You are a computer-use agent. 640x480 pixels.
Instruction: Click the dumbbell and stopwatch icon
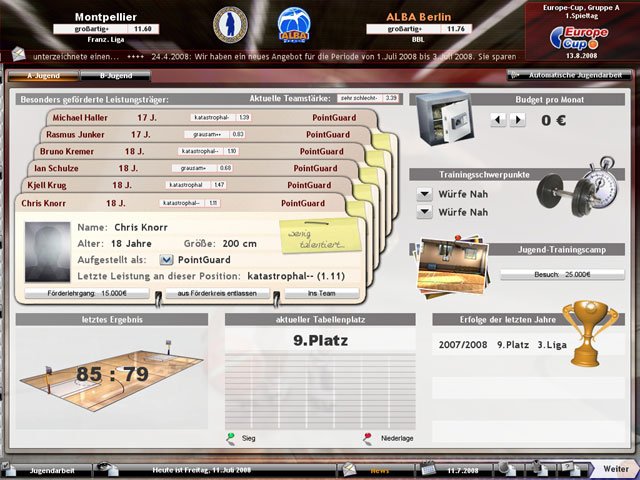tap(576, 187)
